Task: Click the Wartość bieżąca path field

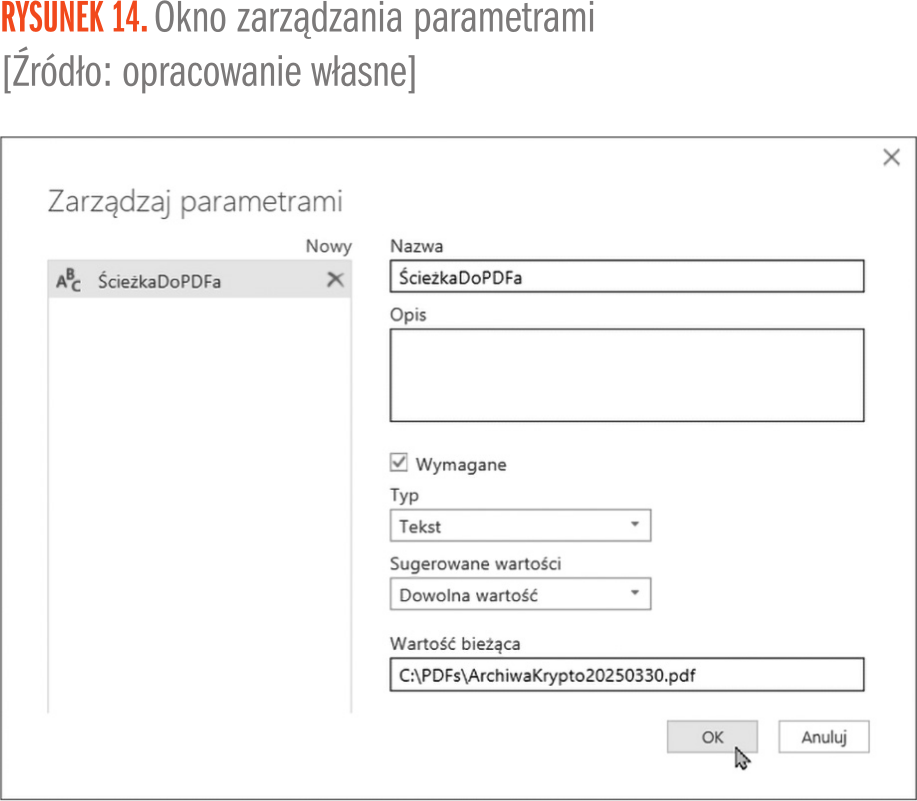Action: [x=626, y=675]
